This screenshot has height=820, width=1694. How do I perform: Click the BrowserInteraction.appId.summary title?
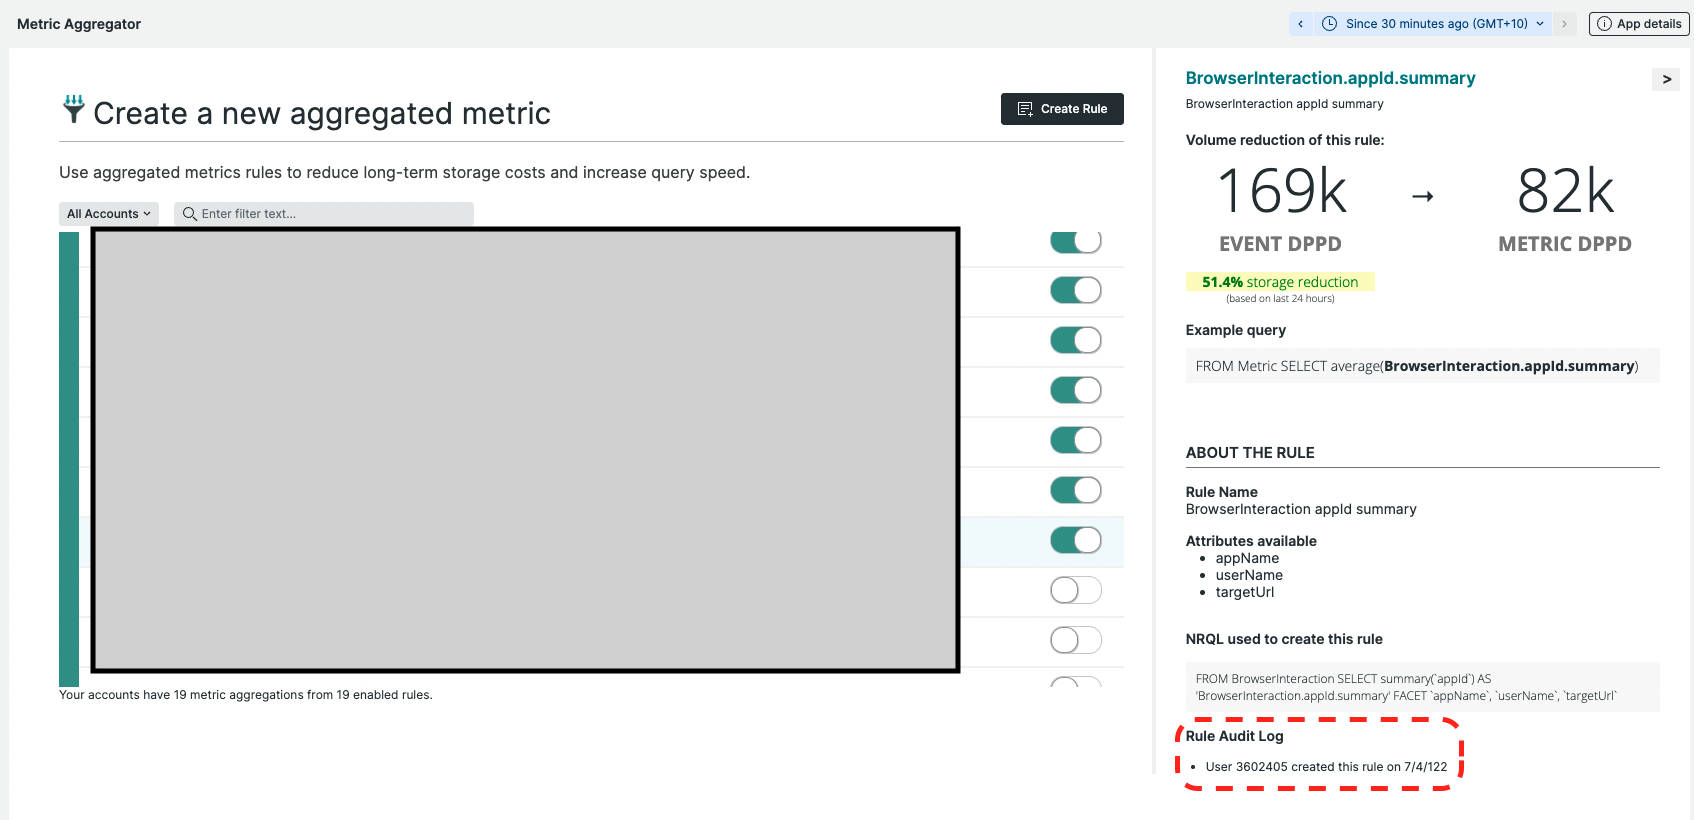[x=1330, y=78]
